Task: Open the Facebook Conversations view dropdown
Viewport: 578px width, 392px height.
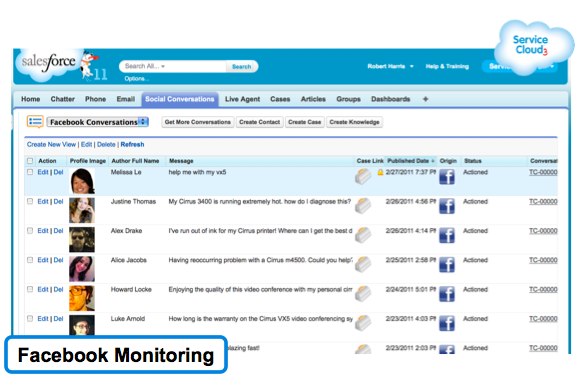Action: (x=98, y=122)
